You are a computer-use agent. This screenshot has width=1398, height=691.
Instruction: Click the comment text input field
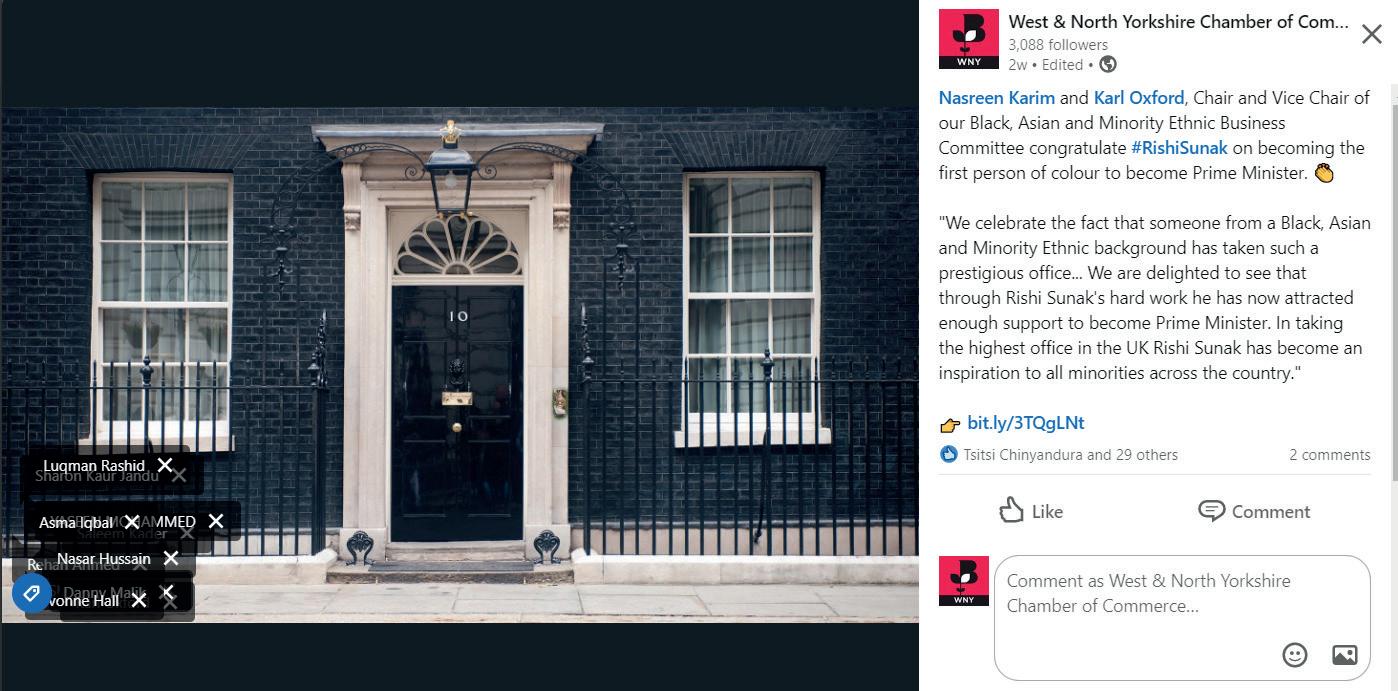(x=1182, y=618)
